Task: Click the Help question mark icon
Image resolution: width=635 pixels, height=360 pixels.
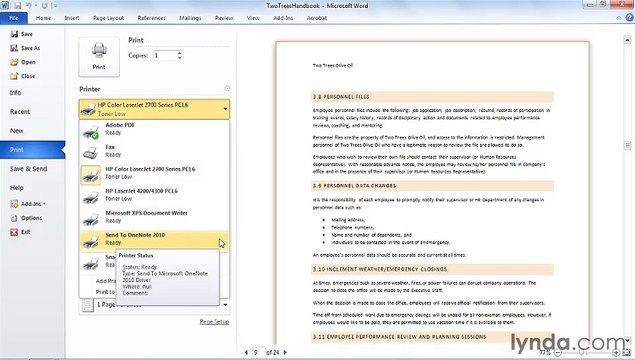Action: pyautogui.click(x=629, y=17)
